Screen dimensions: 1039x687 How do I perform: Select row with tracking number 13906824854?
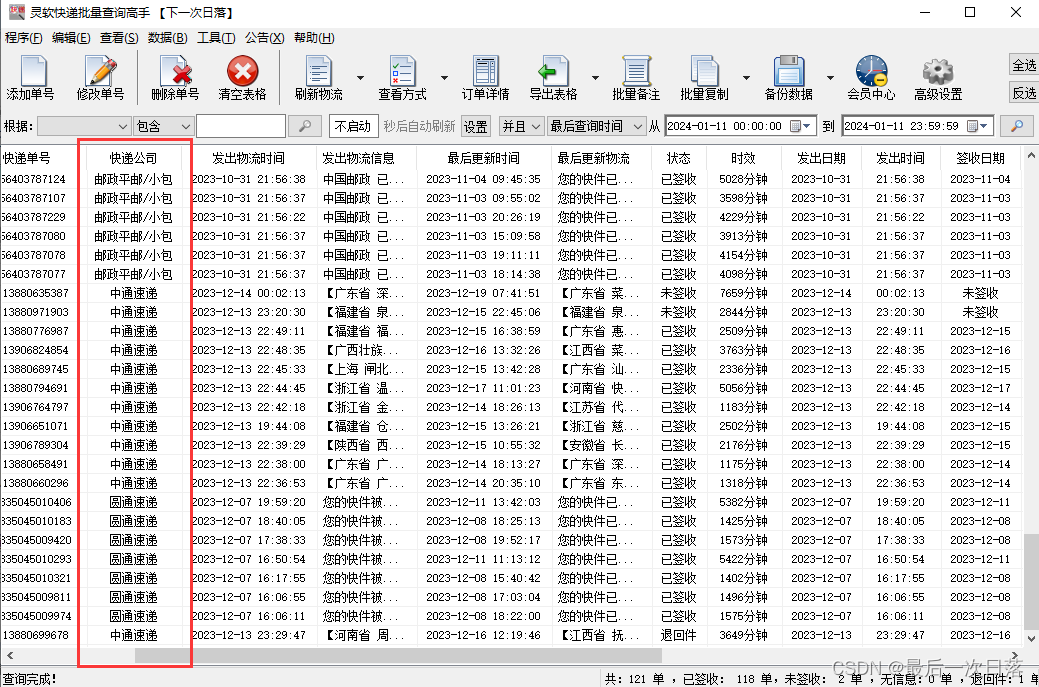tap(512, 350)
